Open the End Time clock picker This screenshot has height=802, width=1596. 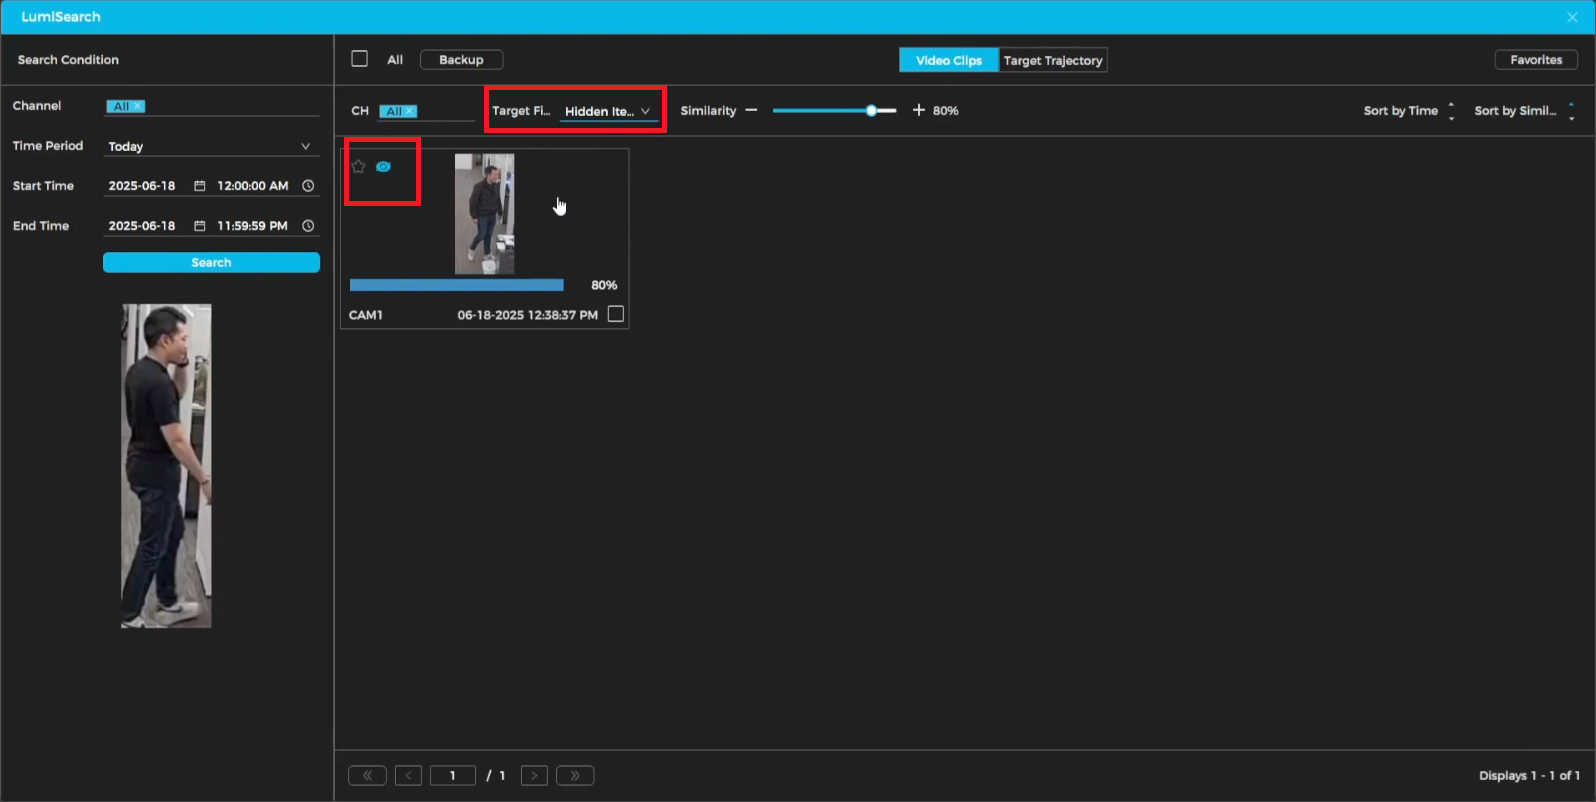[x=308, y=226]
